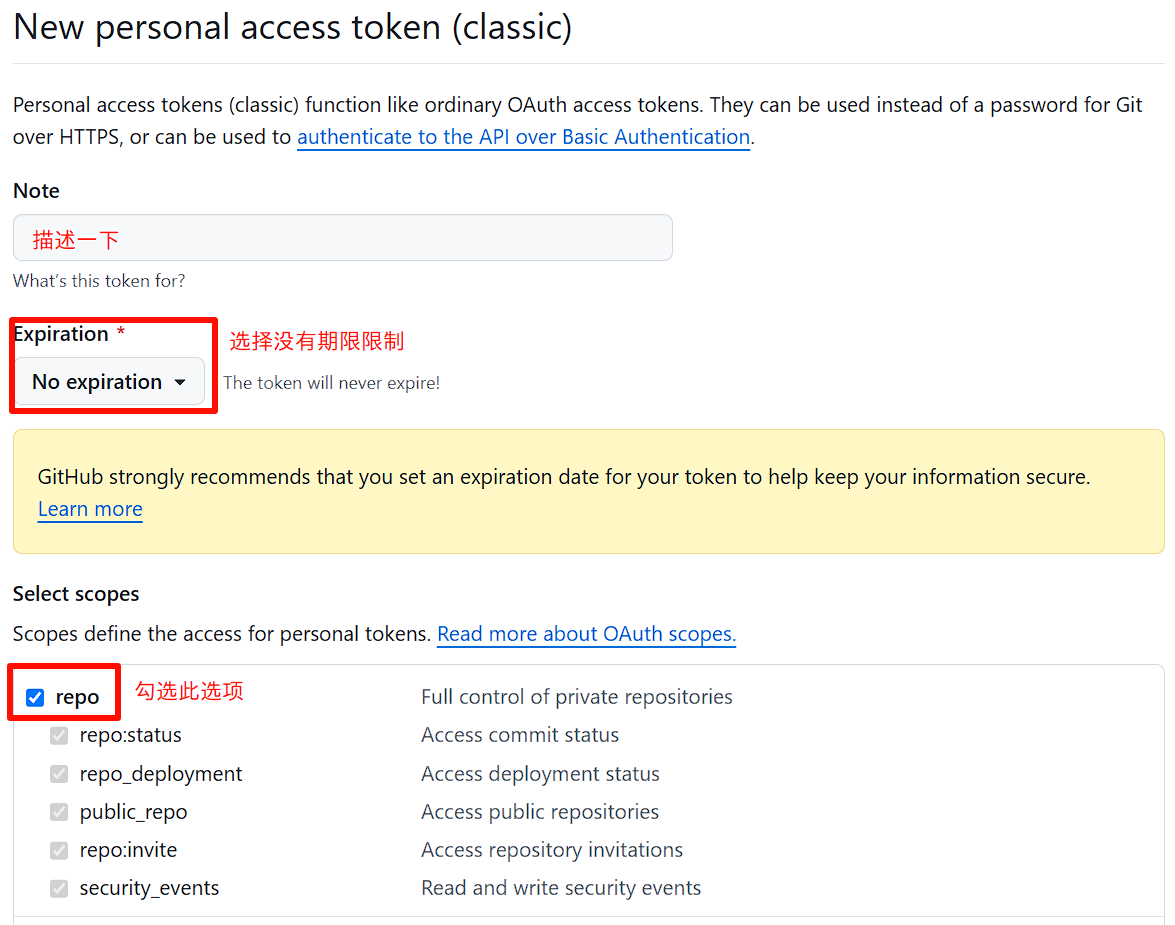Click the repo:invite label text

(x=128, y=850)
